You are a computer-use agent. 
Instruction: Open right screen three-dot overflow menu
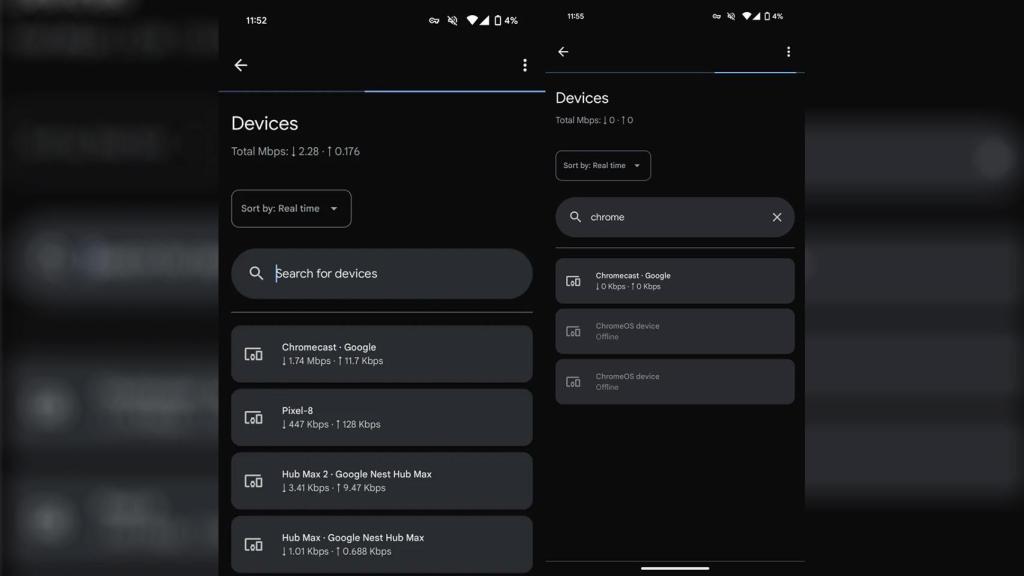pos(788,52)
